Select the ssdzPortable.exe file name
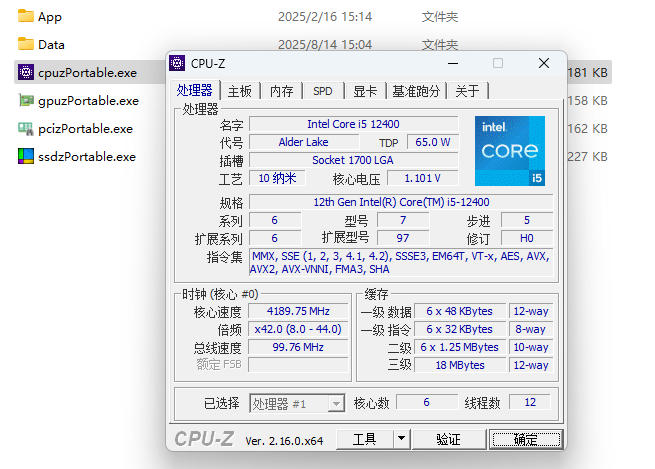 (87, 157)
